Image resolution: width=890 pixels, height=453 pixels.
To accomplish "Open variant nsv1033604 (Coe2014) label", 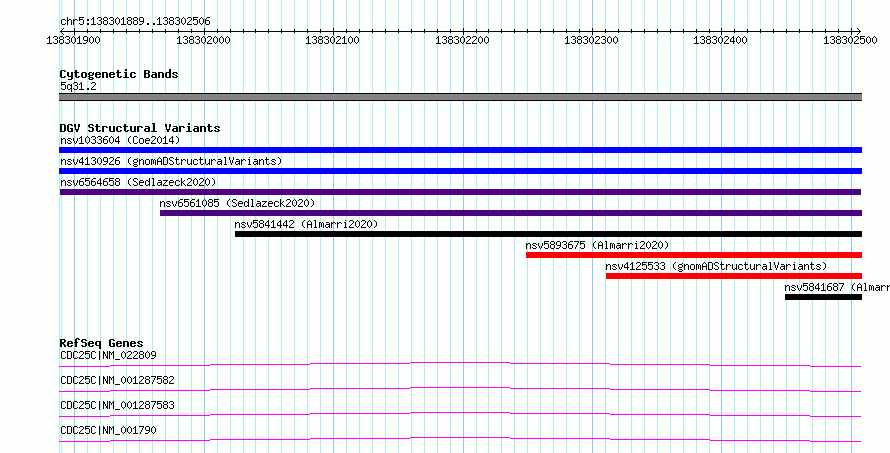I will 120,140.
